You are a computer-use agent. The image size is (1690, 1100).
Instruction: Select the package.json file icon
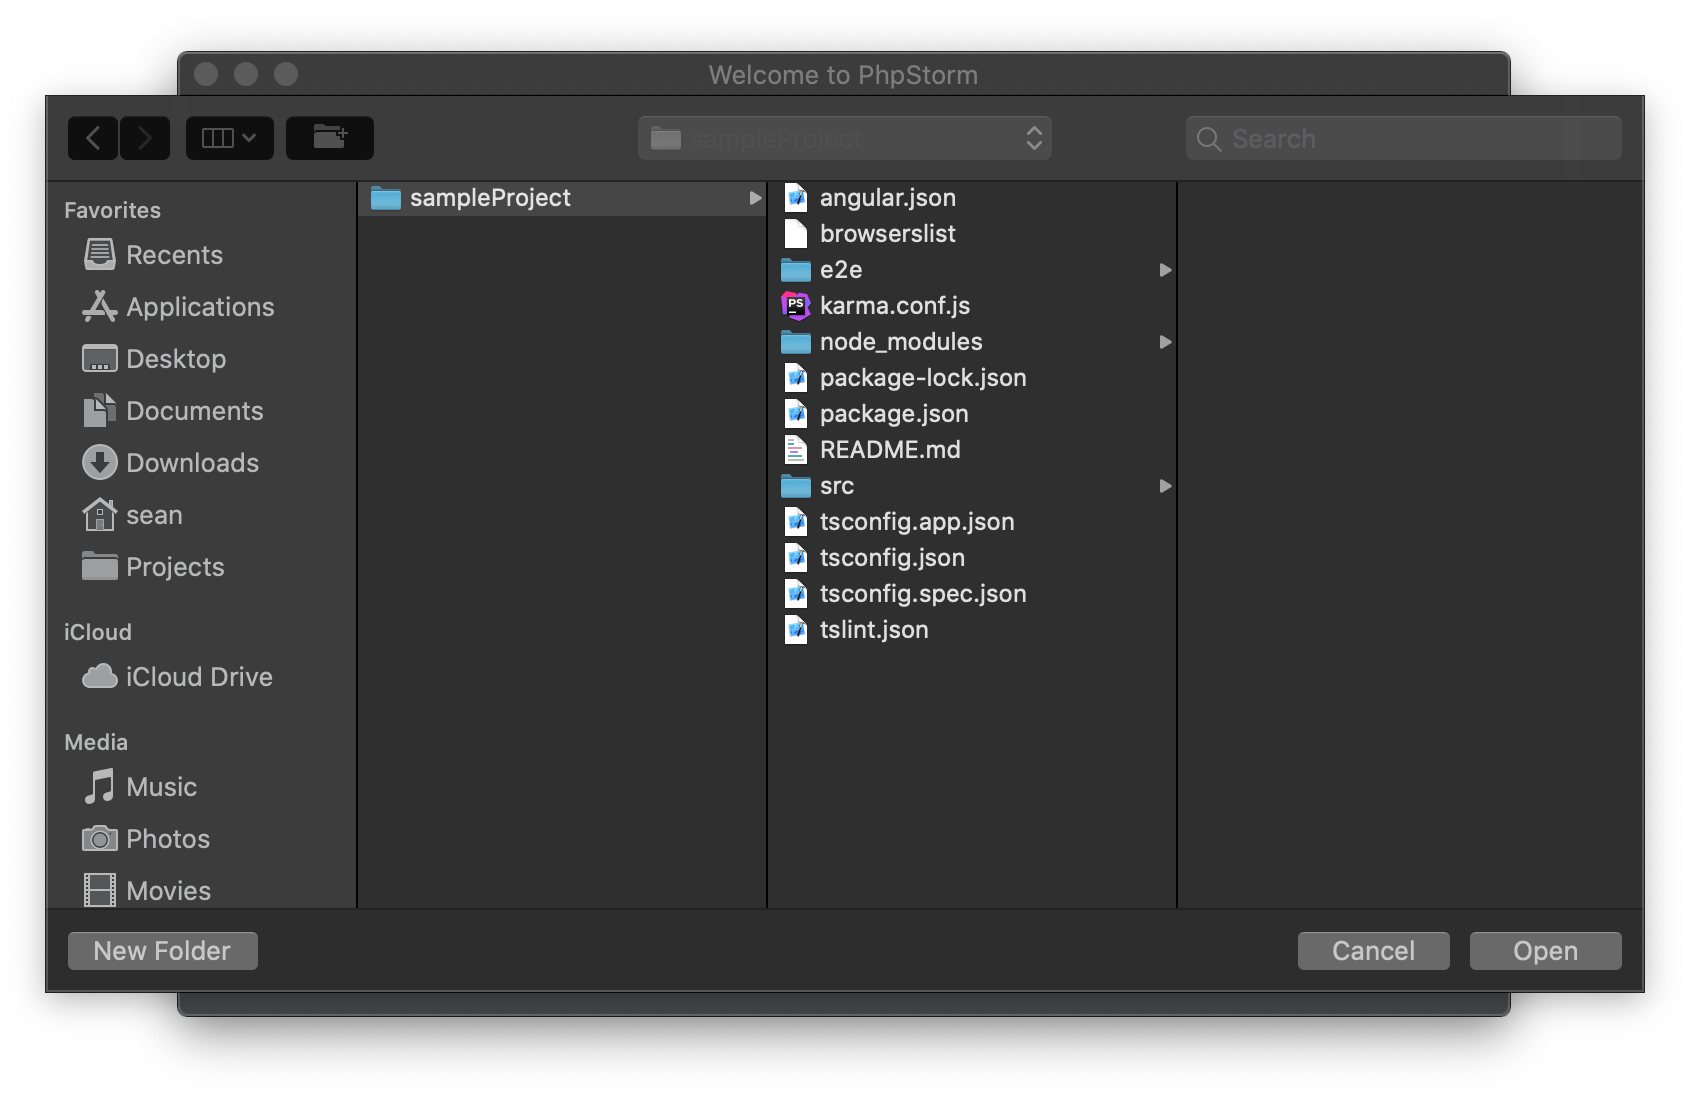[x=796, y=414]
